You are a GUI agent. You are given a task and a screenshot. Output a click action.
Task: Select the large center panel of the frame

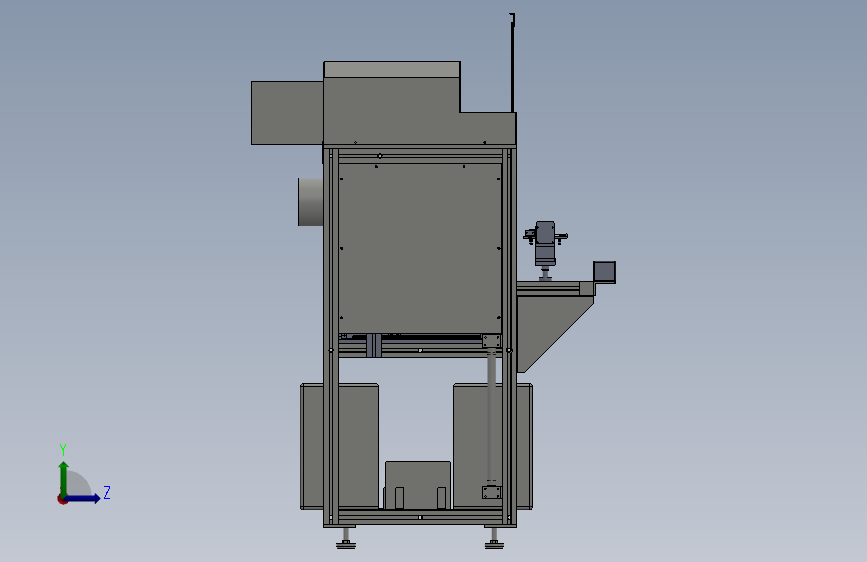click(420, 248)
